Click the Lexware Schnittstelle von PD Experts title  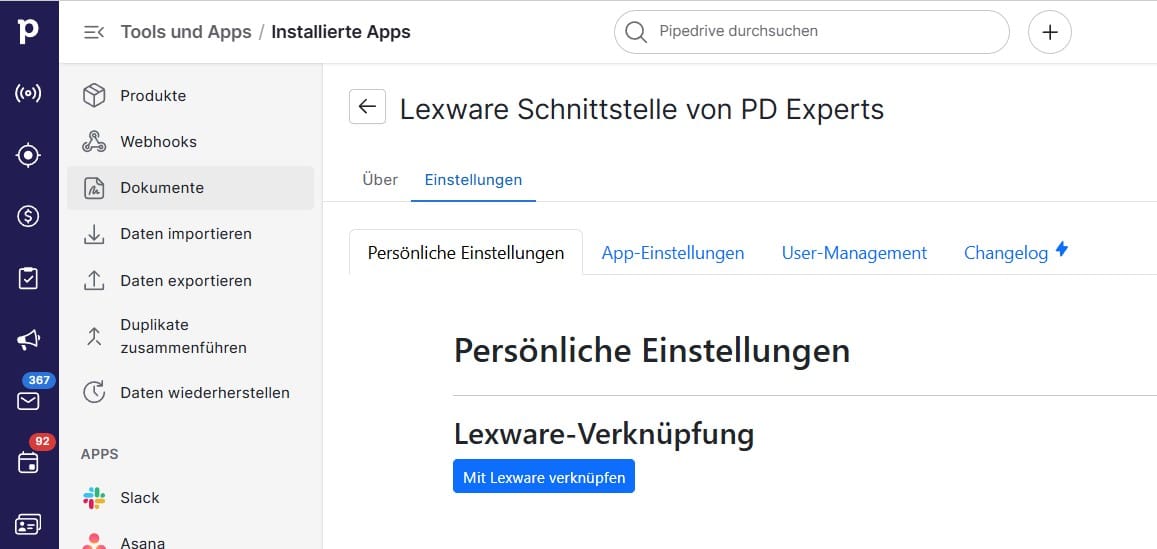click(642, 109)
